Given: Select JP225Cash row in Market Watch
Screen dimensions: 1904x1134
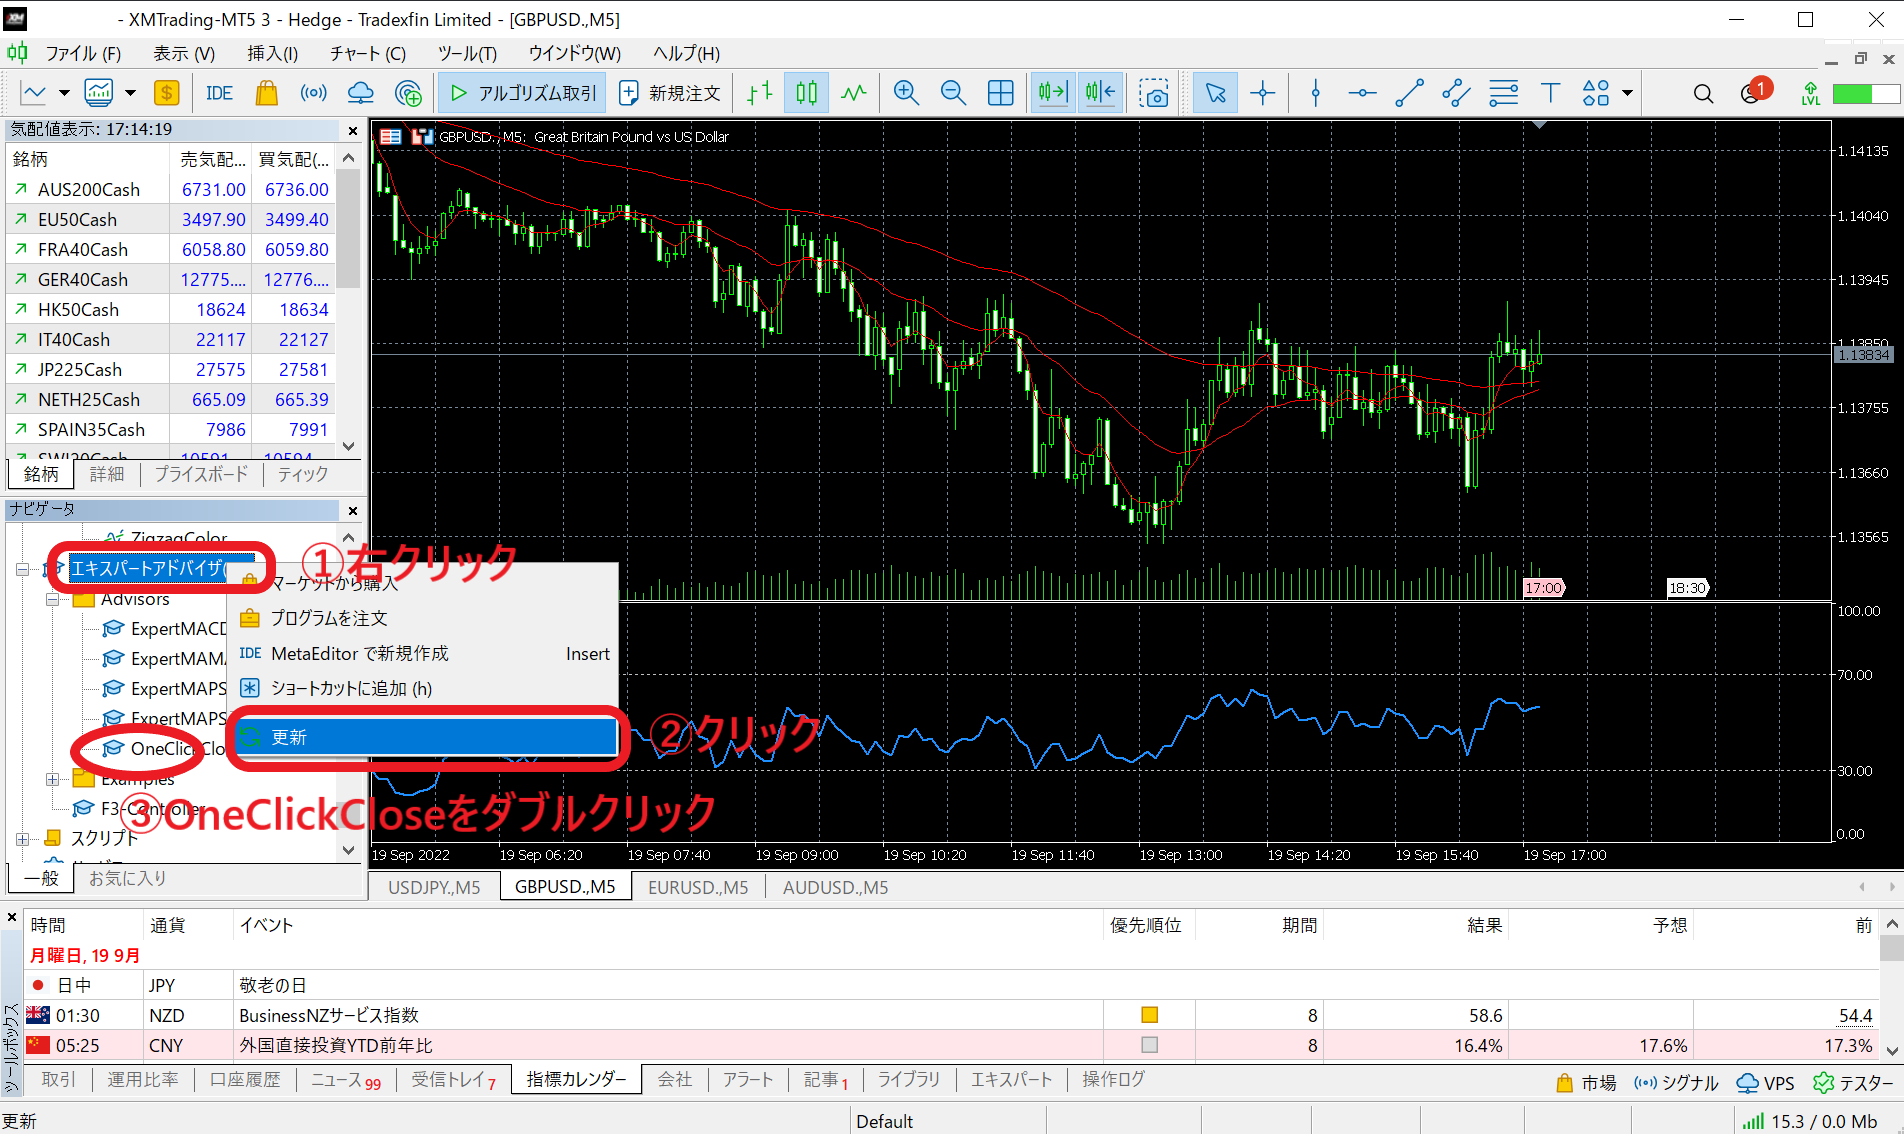Looking at the screenshot, I should tap(170, 369).
